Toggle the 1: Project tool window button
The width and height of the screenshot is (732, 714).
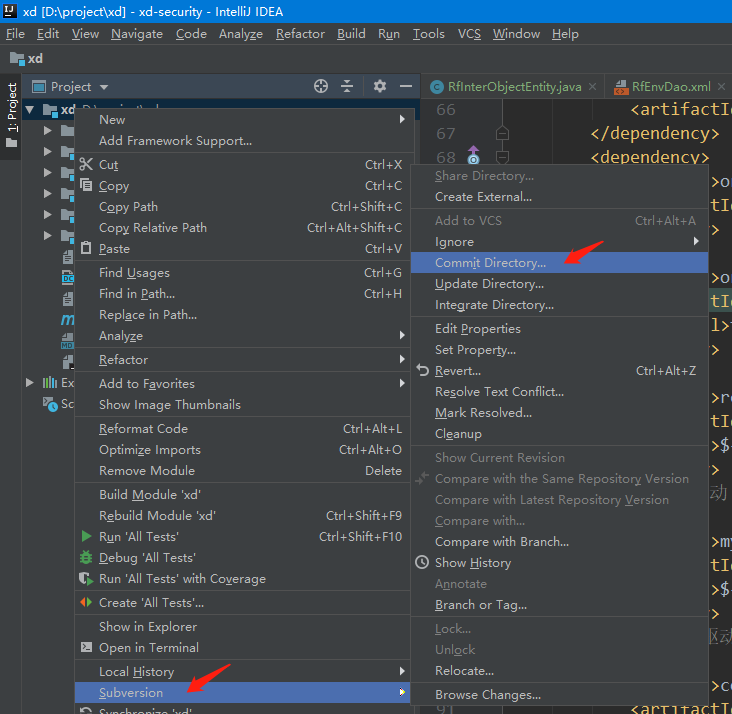(11, 115)
